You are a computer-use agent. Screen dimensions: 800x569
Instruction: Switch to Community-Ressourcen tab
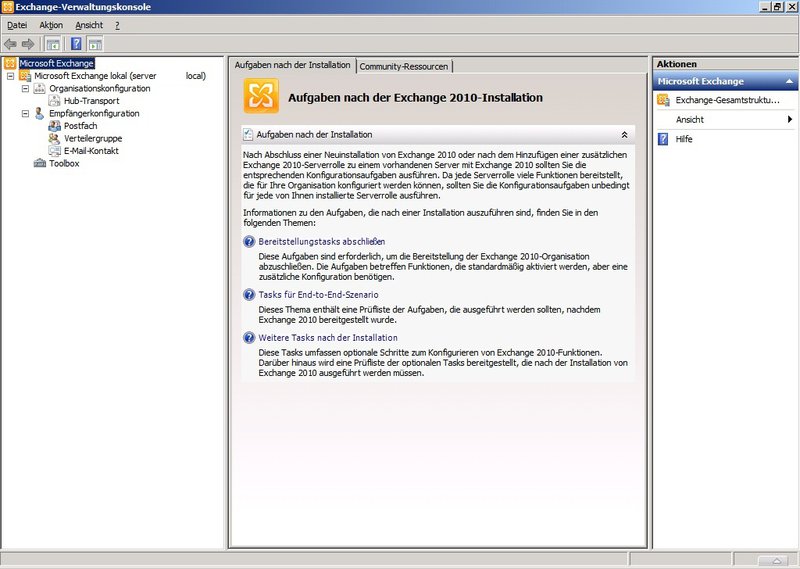pos(404,66)
